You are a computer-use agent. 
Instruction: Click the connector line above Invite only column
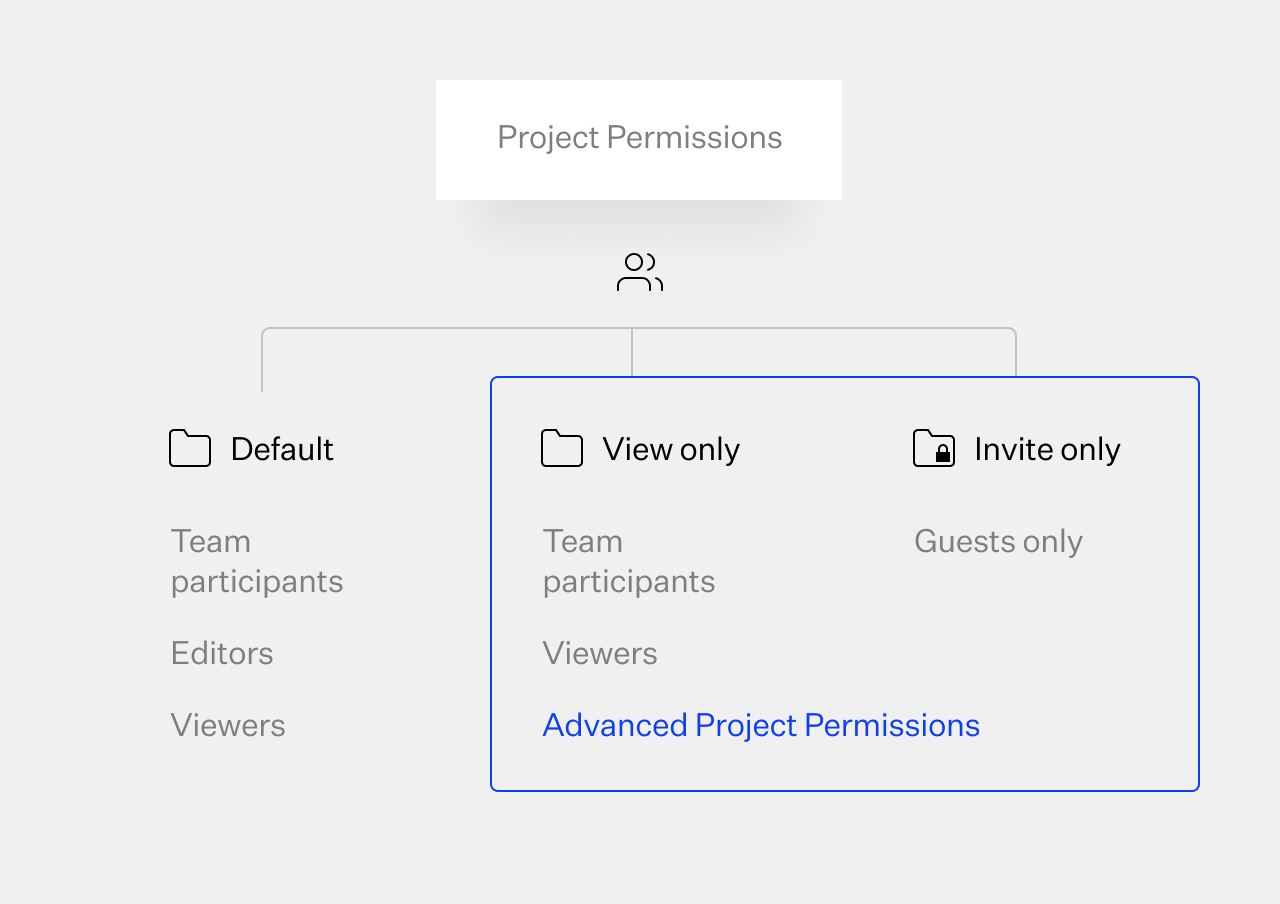click(x=1016, y=354)
